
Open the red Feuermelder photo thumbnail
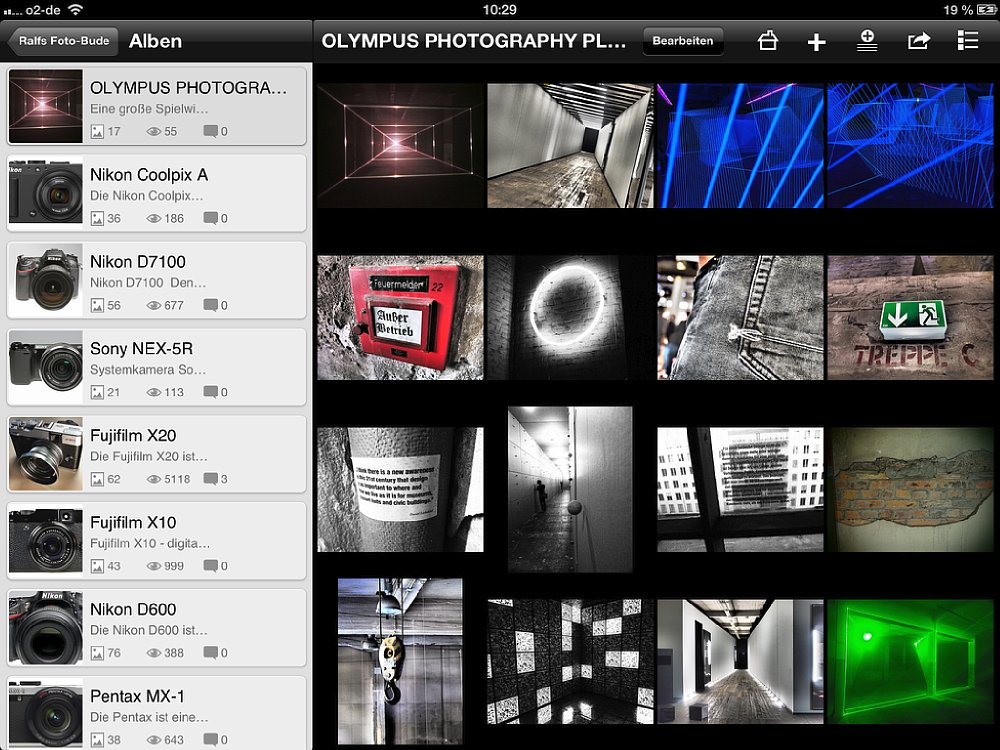coord(400,317)
